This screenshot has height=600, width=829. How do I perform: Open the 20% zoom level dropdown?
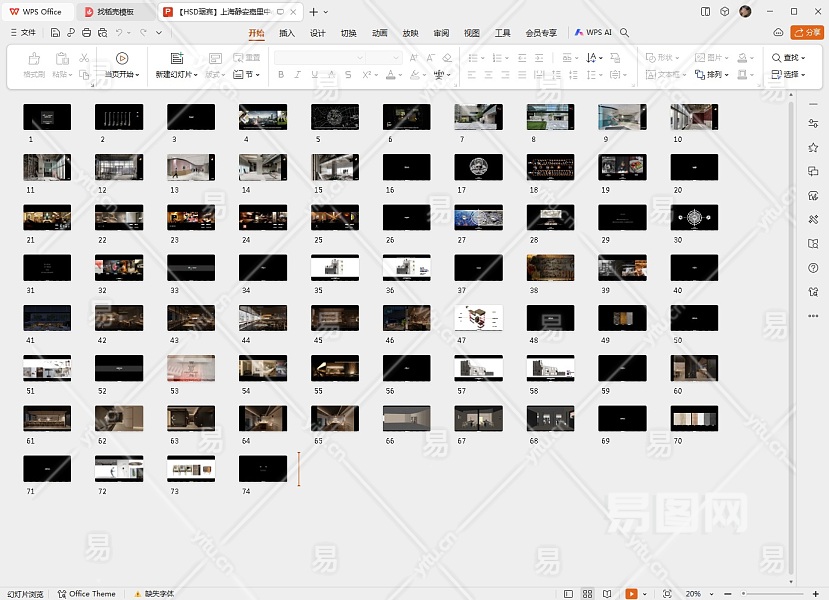697,594
